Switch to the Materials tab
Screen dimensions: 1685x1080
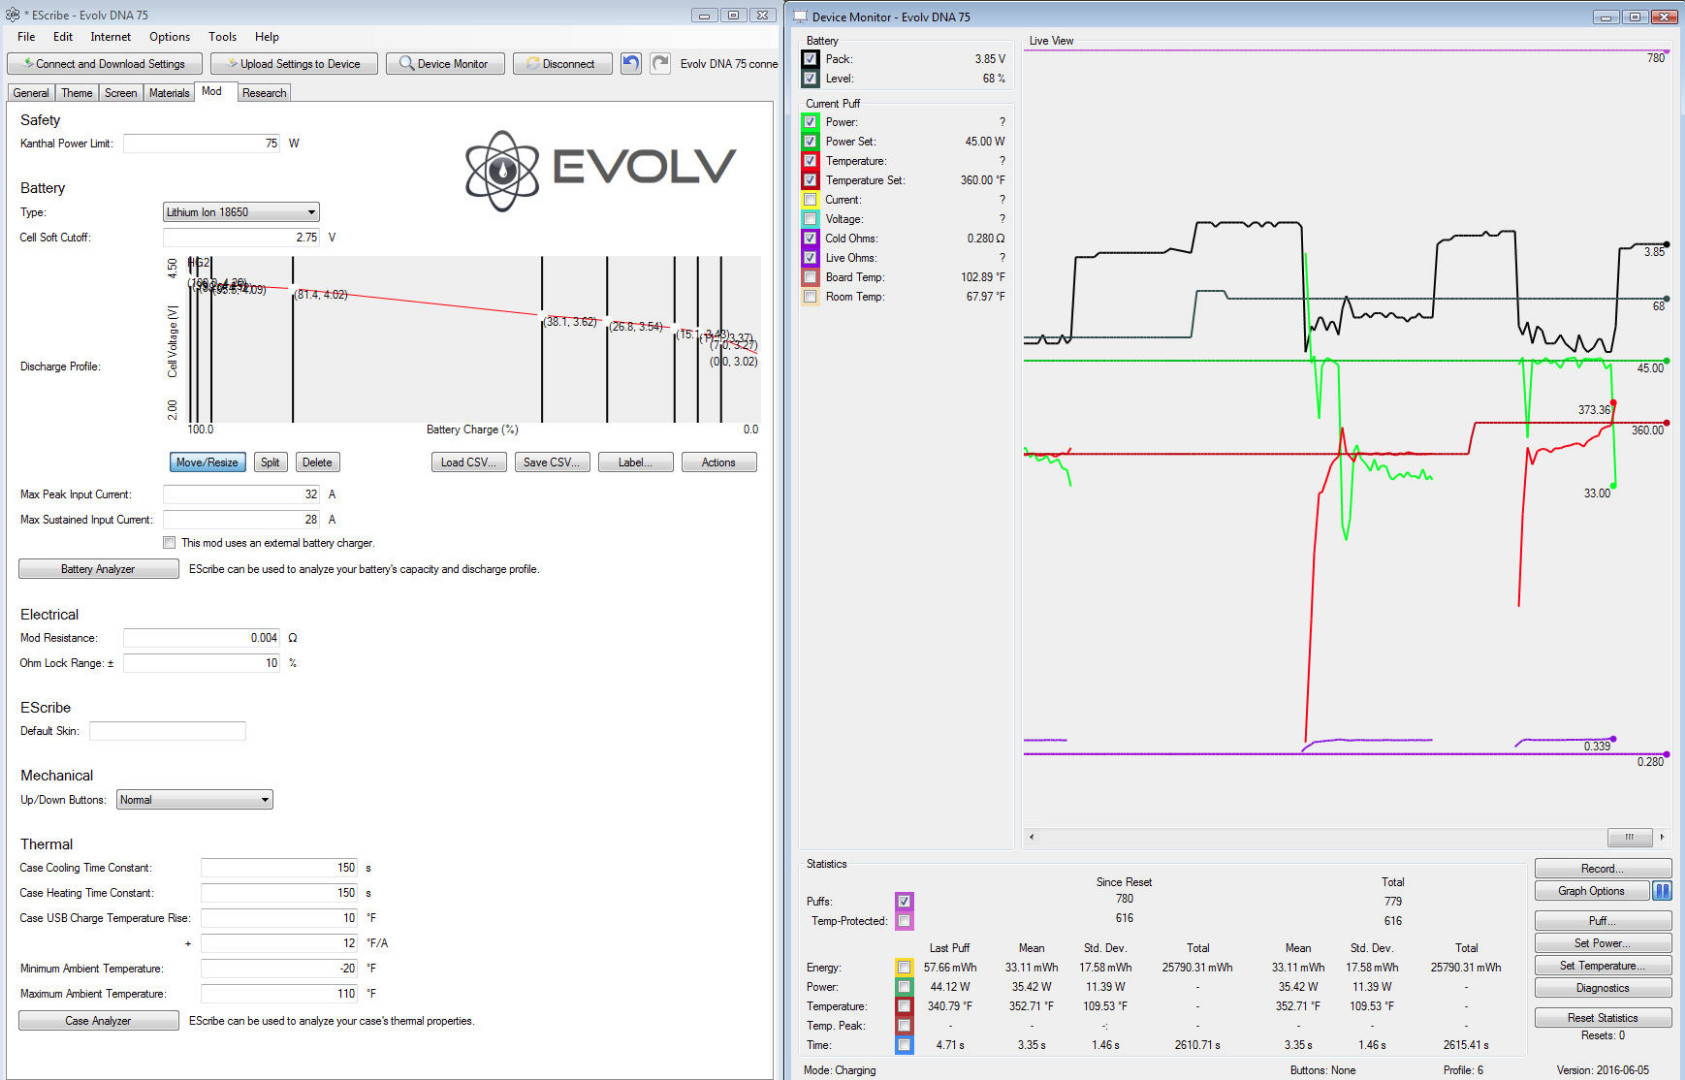[x=169, y=93]
